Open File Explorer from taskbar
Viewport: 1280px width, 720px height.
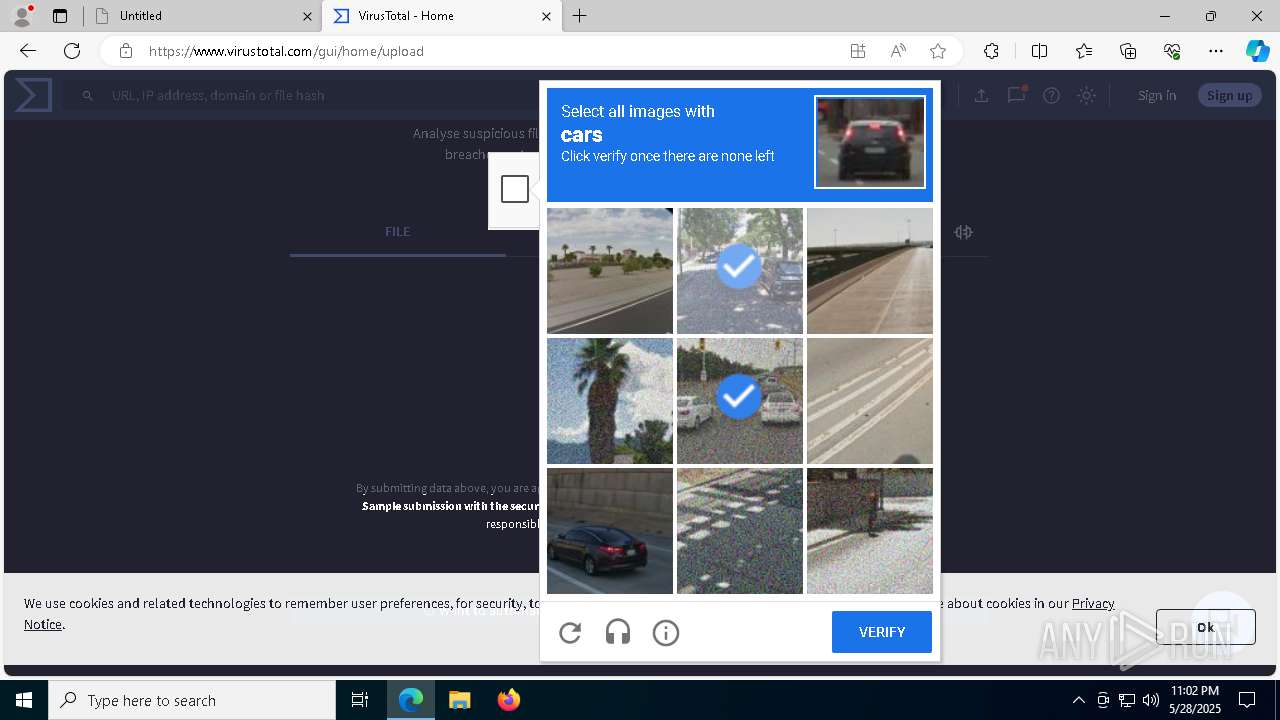pos(459,700)
